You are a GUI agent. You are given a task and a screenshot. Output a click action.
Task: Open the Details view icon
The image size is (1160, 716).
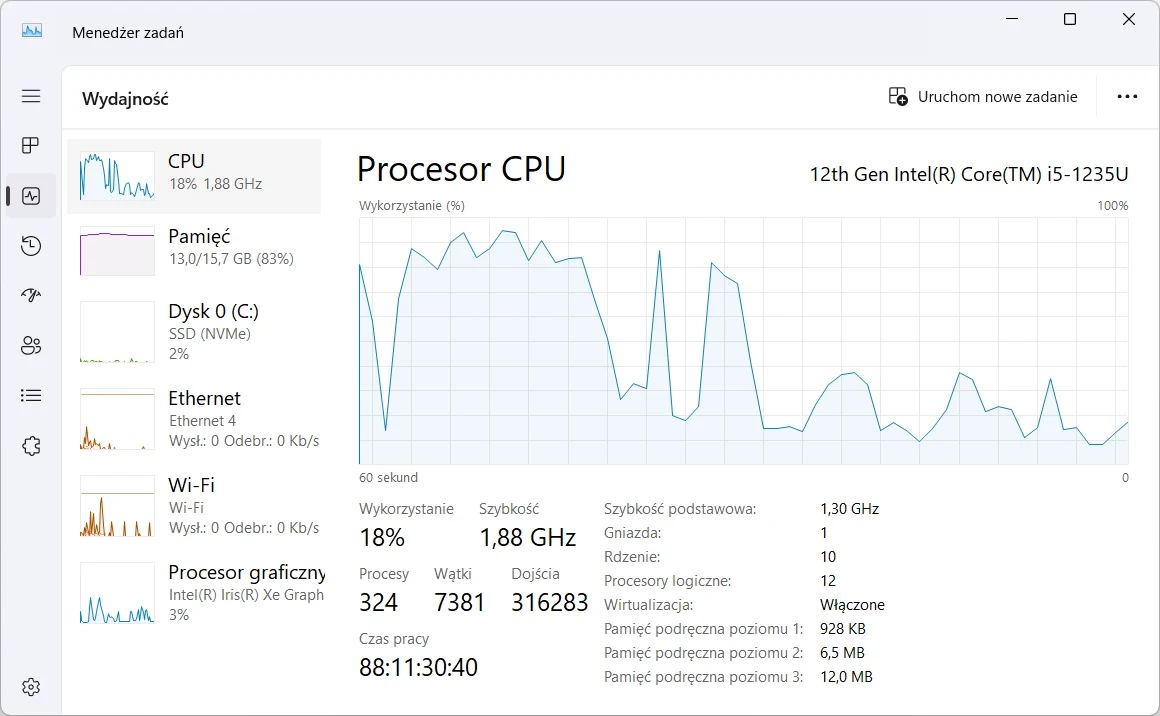coord(30,395)
